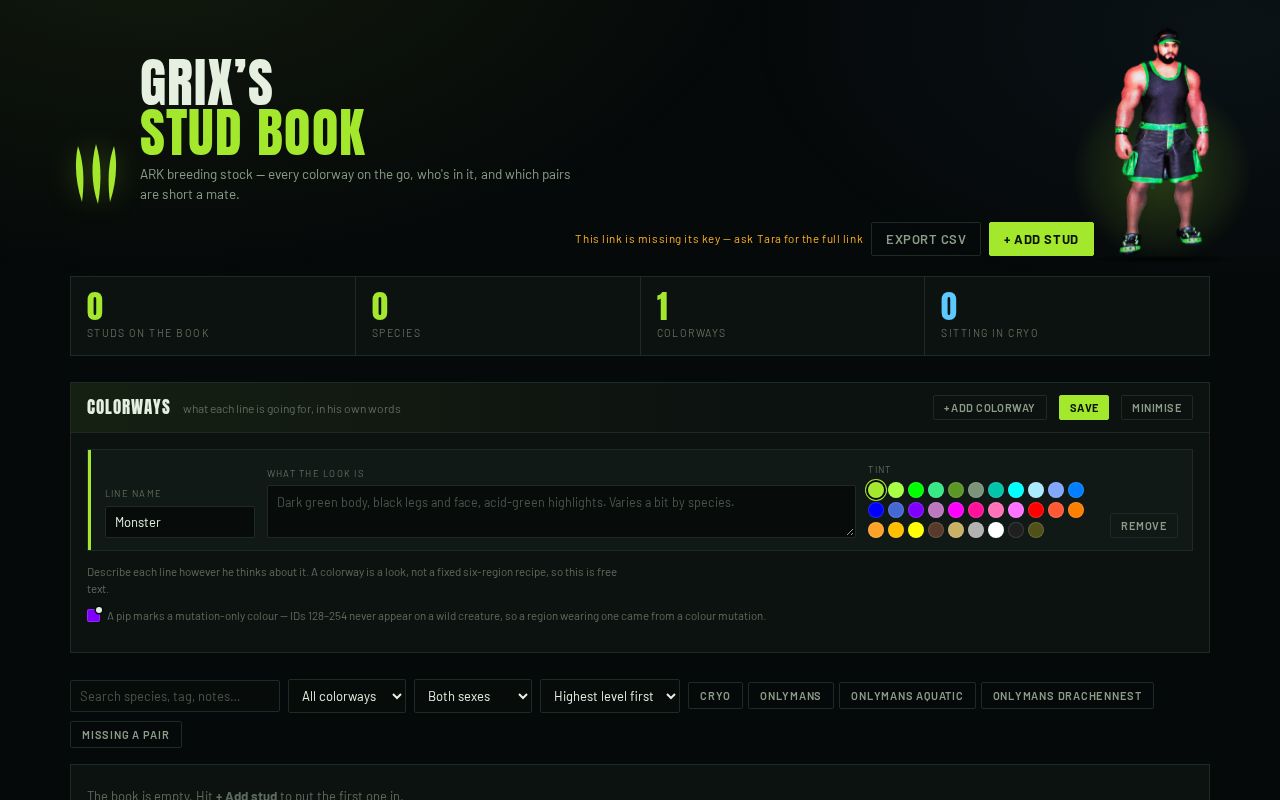This screenshot has width=1280, height=800.
Task: Open the All colorways dropdown
Action: click(347, 696)
